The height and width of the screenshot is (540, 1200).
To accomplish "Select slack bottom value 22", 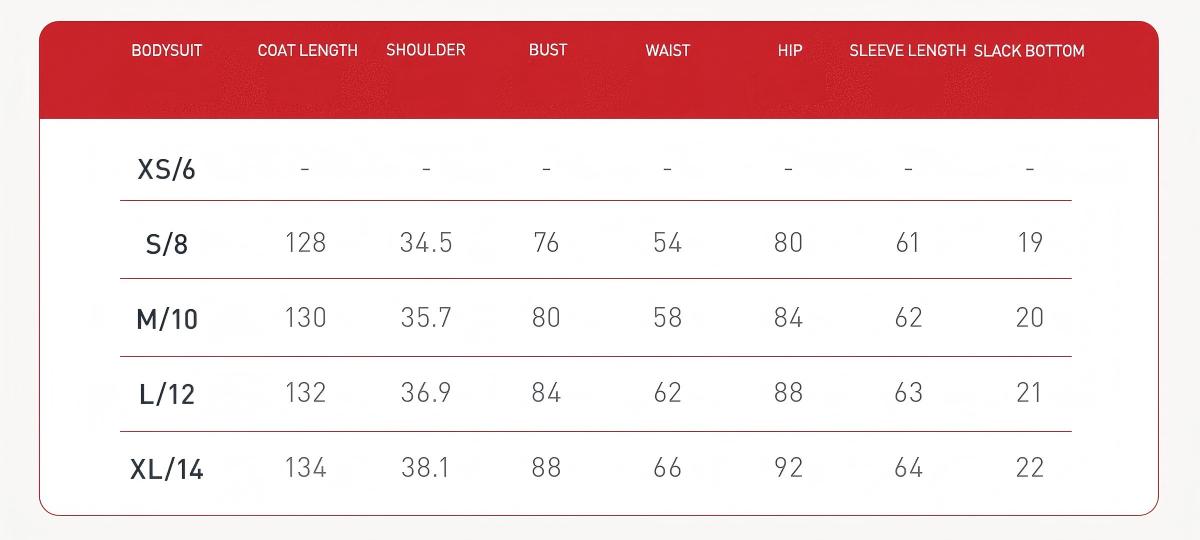I will (1029, 468).
